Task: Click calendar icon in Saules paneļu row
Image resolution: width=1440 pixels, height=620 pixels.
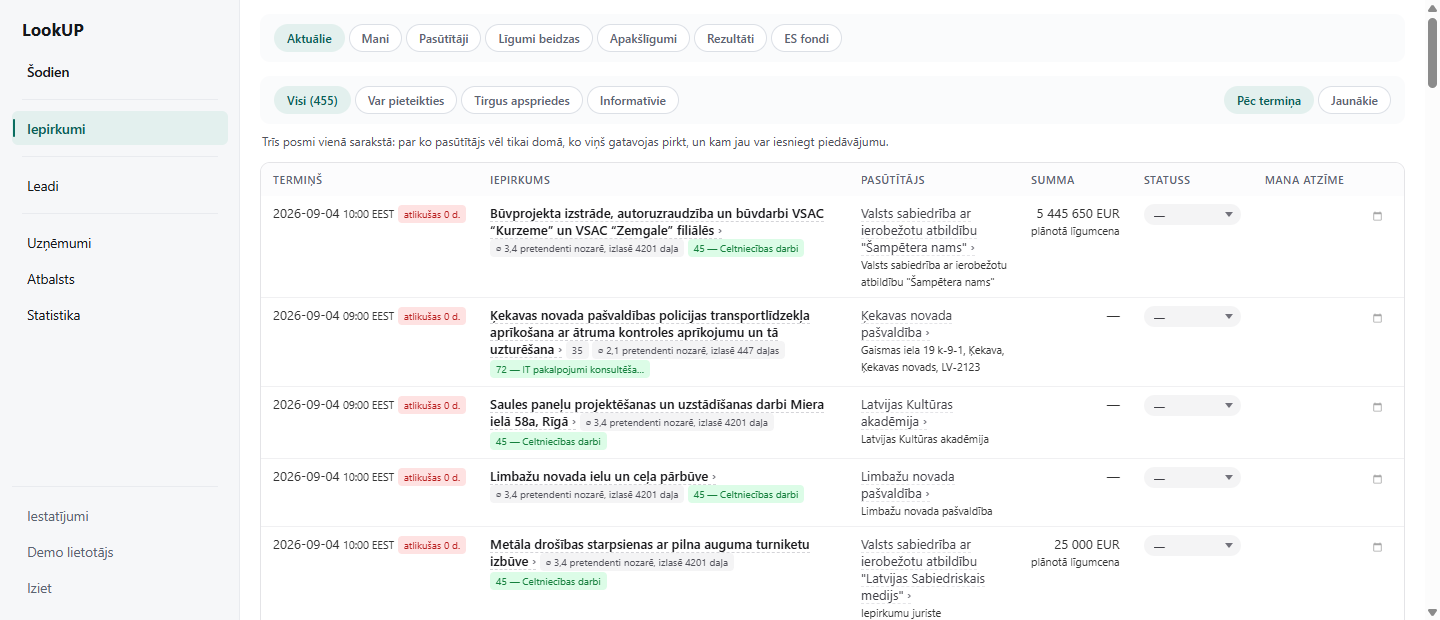Action: pyautogui.click(x=1377, y=408)
